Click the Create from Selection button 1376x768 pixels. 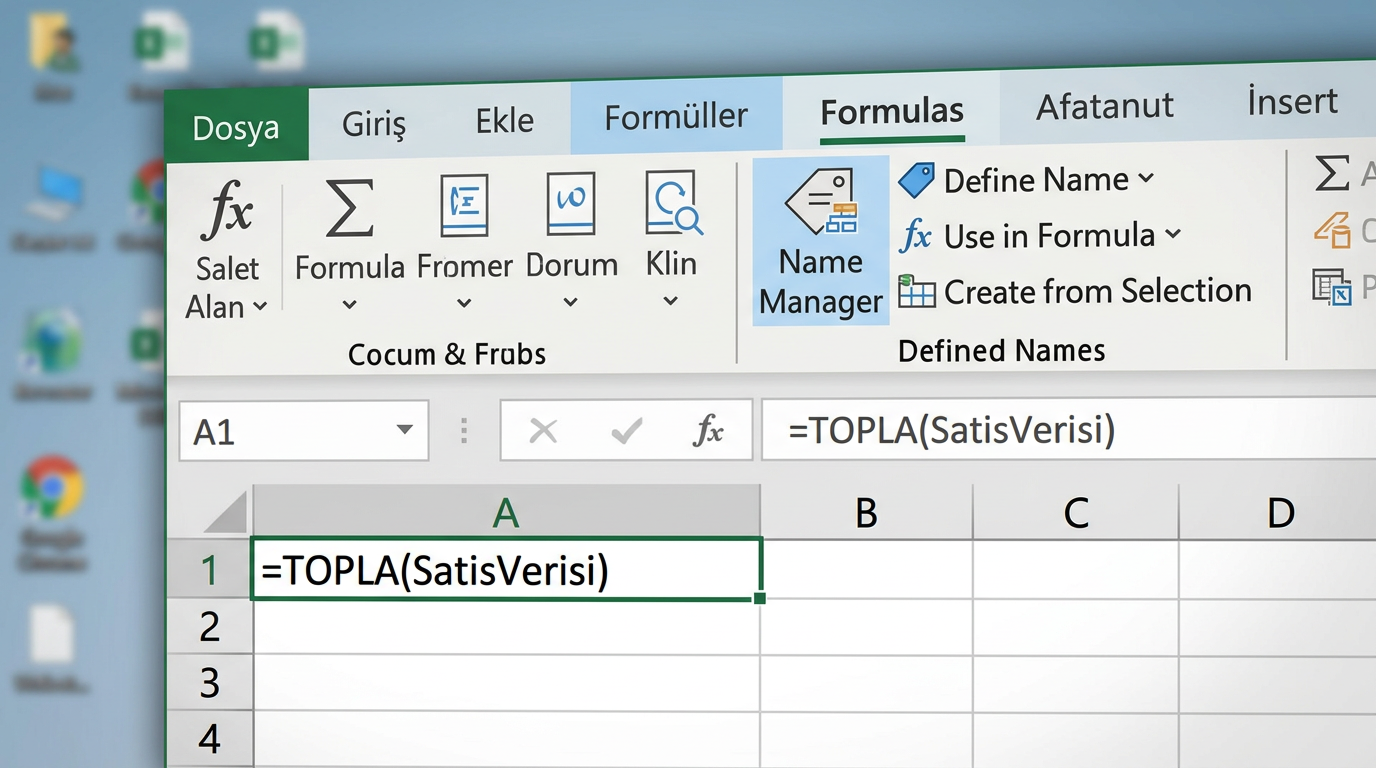point(1097,291)
